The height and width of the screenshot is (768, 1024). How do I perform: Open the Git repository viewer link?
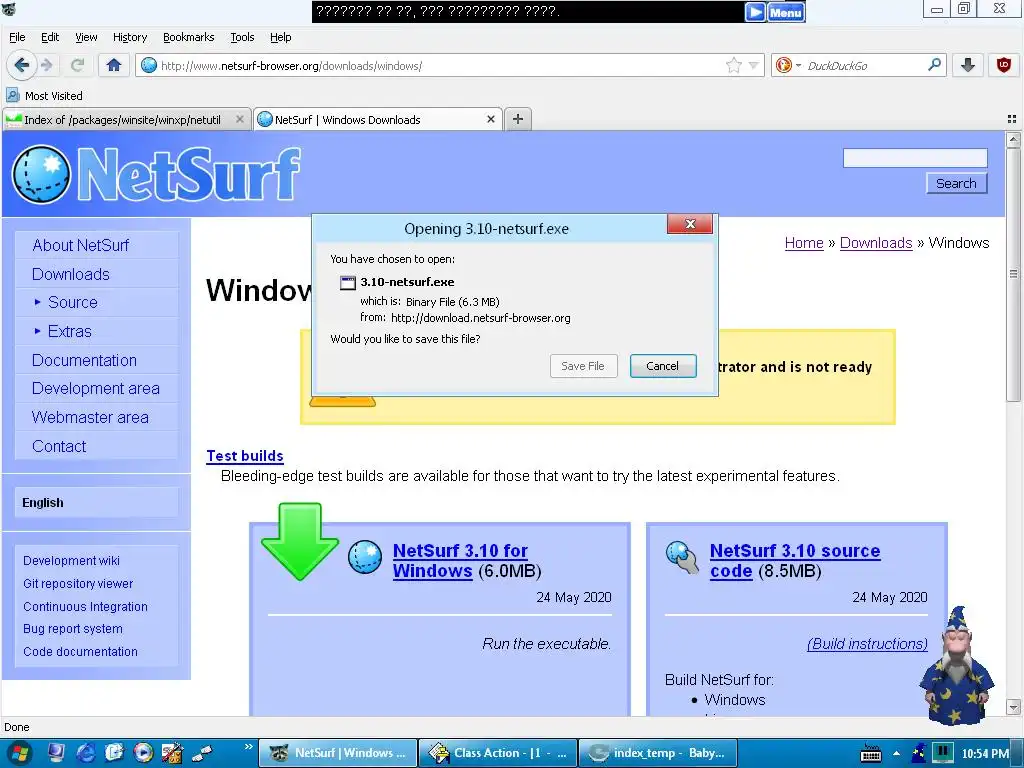pyautogui.click(x=78, y=583)
